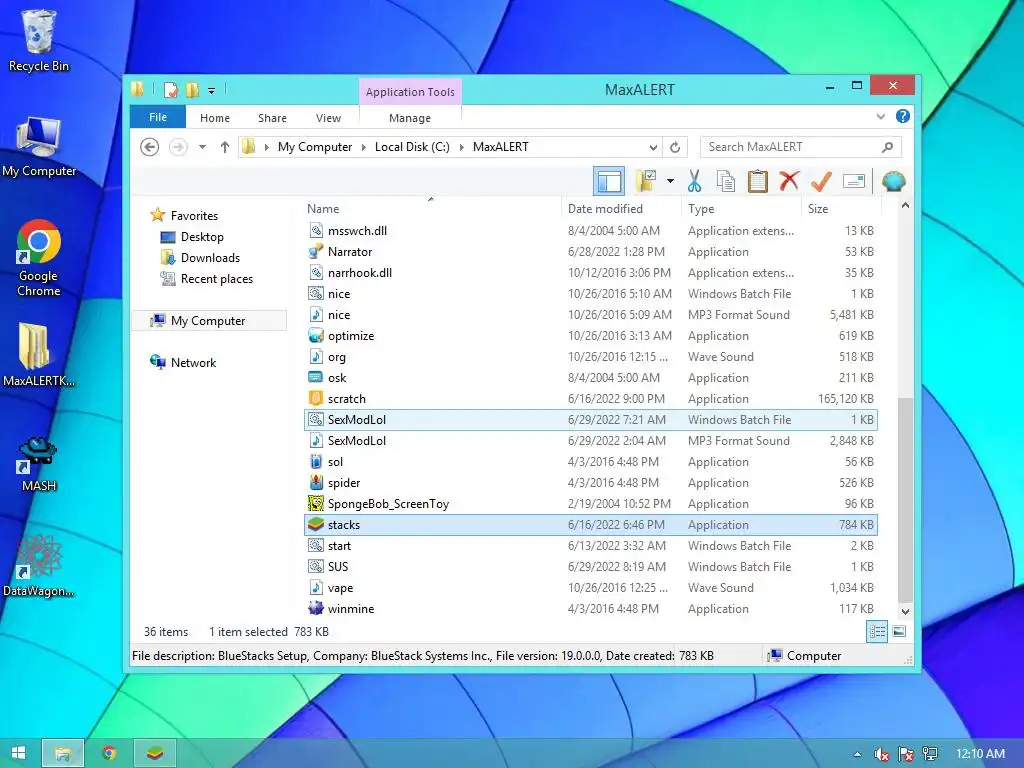This screenshot has height=768, width=1024.
Task: Click Local Disk (C:) in the breadcrumb
Action: pos(412,147)
